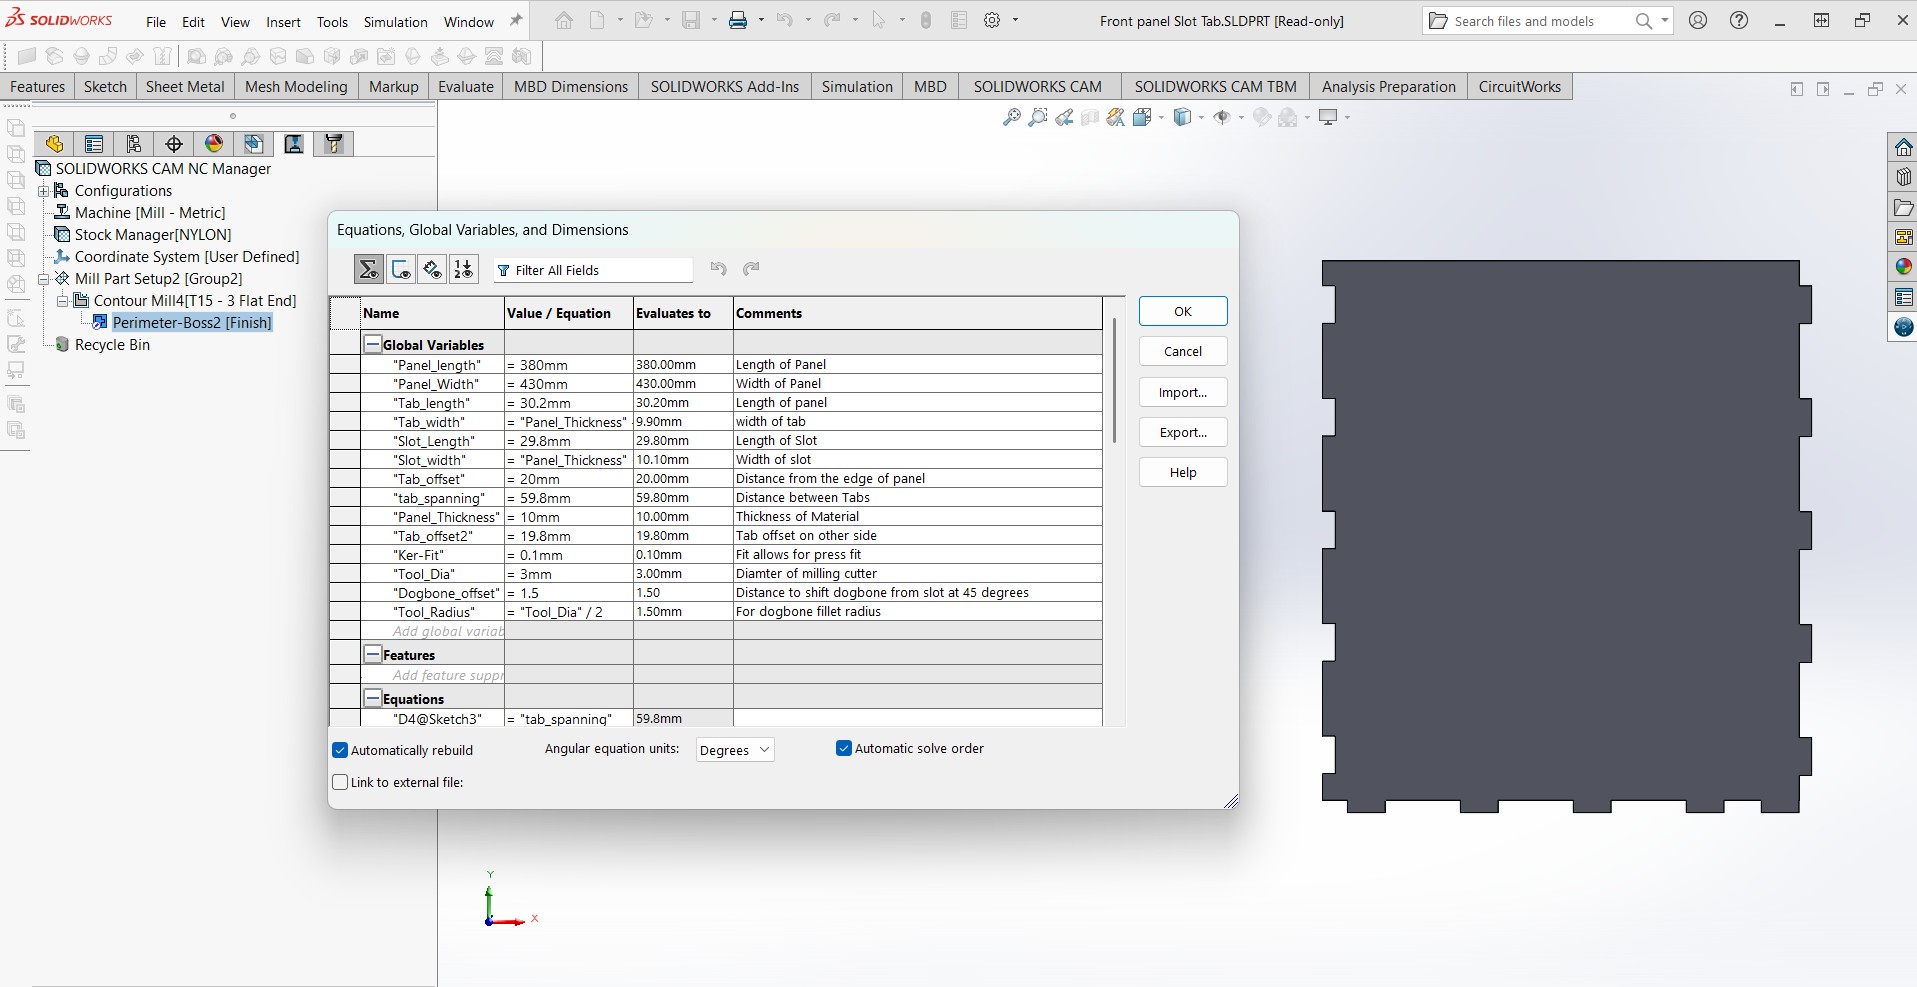Switch to the Evaluate tab
This screenshot has width=1917, height=987.
466,87
